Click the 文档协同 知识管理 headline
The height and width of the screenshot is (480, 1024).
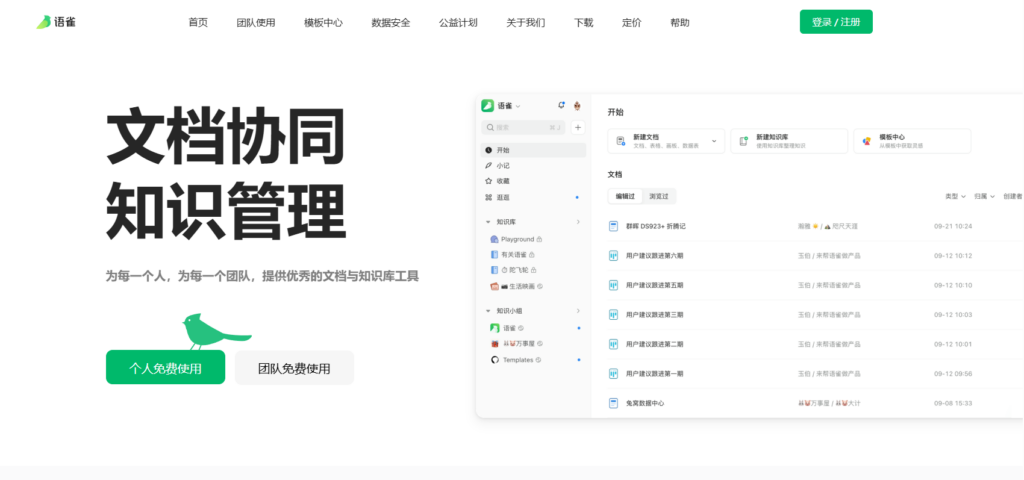(x=226, y=173)
